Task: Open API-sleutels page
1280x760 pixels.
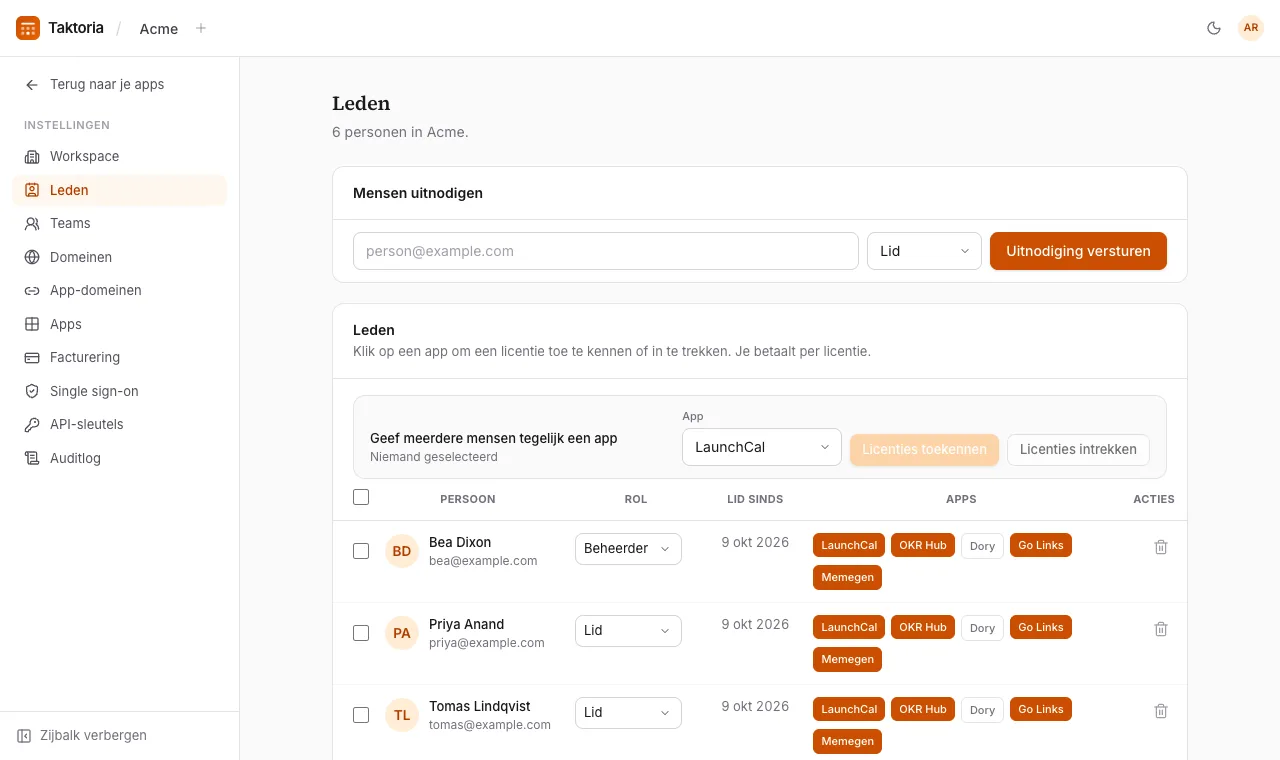Action: (x=119, y=424)
